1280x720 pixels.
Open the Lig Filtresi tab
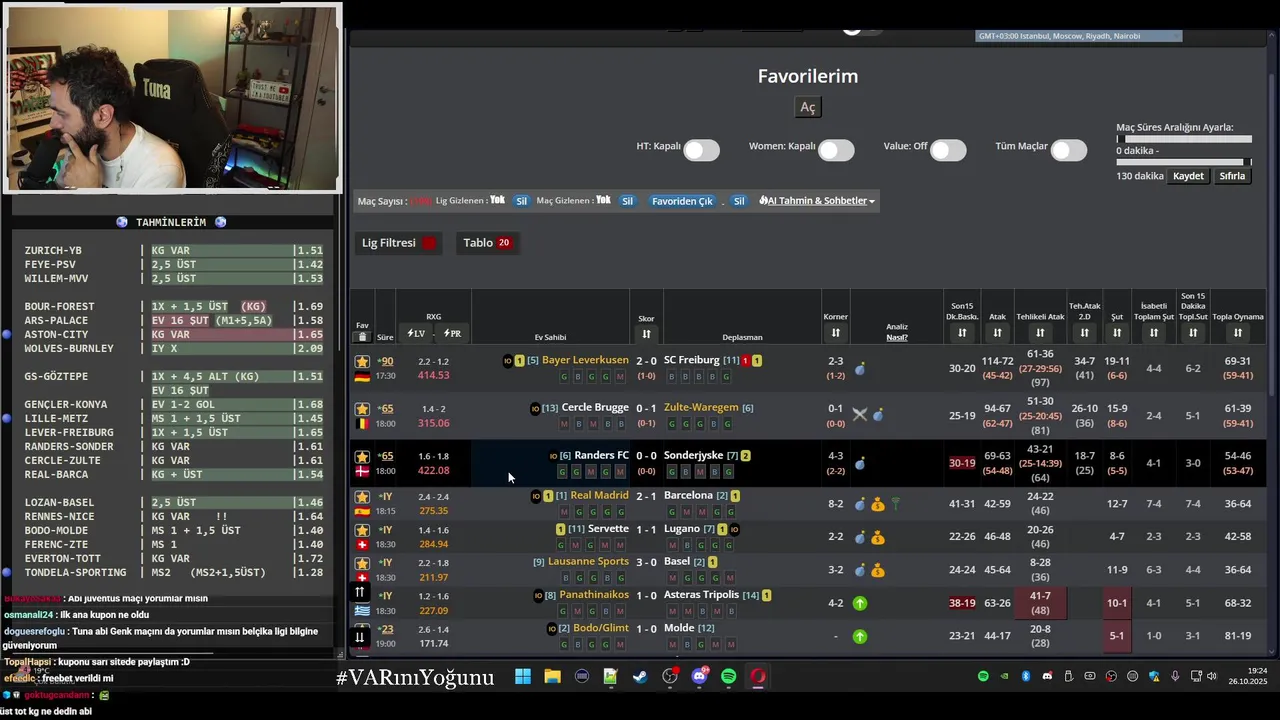tap(400, 243)
